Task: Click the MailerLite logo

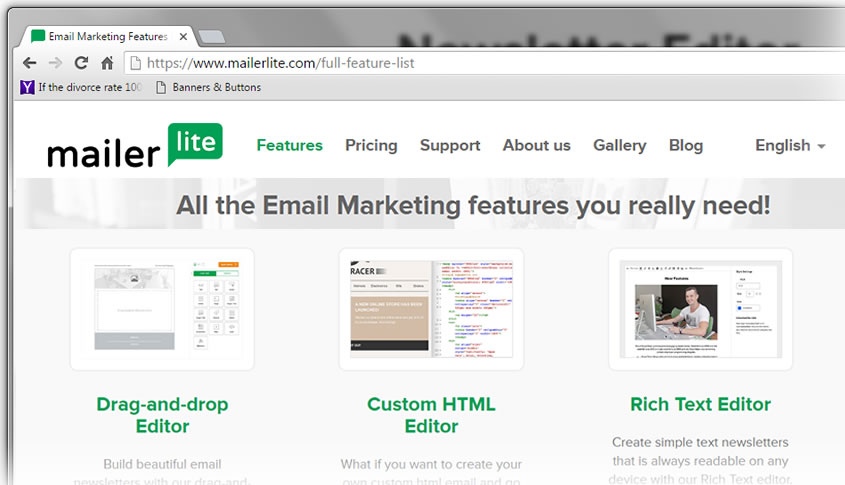Action: (x=135, y=146)
